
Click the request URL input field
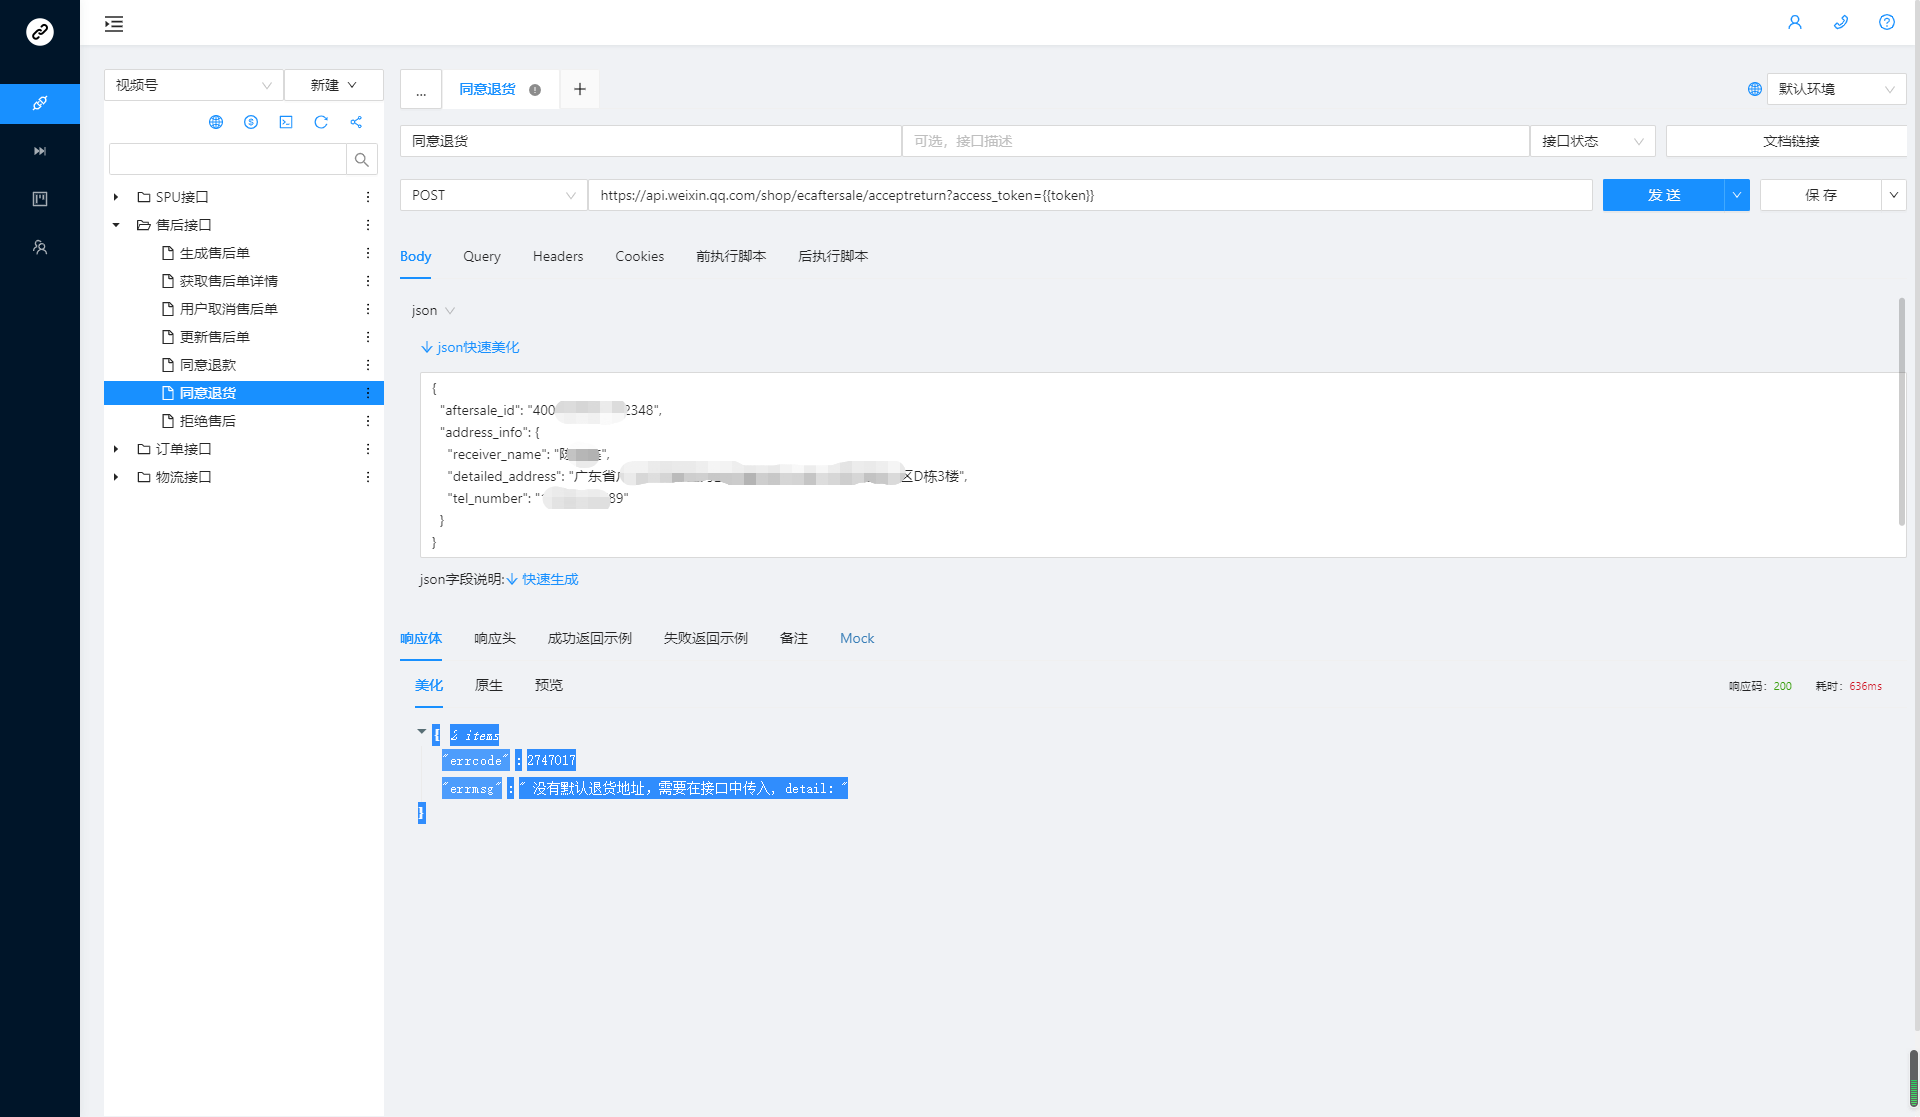[1089, 195]
